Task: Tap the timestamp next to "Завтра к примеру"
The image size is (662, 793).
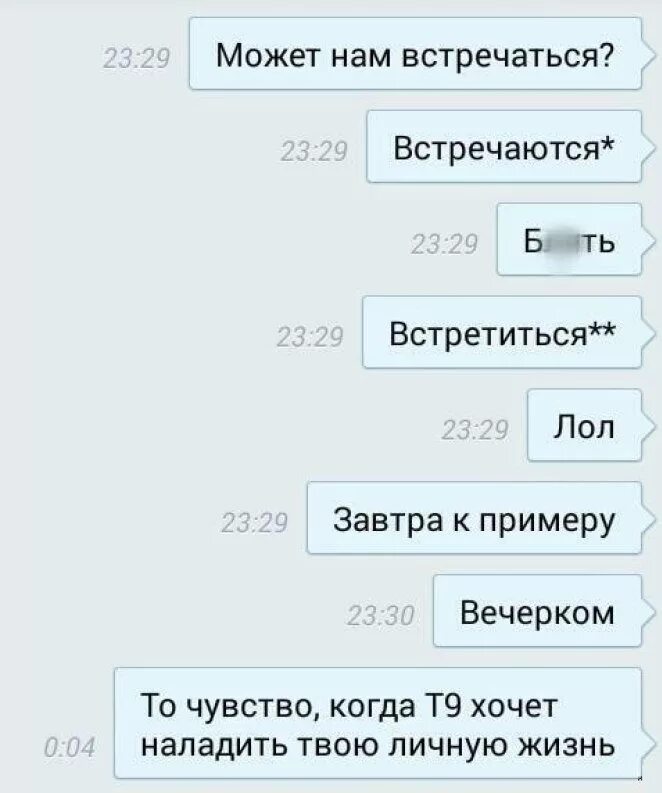Action: click(x=254, y=523)
